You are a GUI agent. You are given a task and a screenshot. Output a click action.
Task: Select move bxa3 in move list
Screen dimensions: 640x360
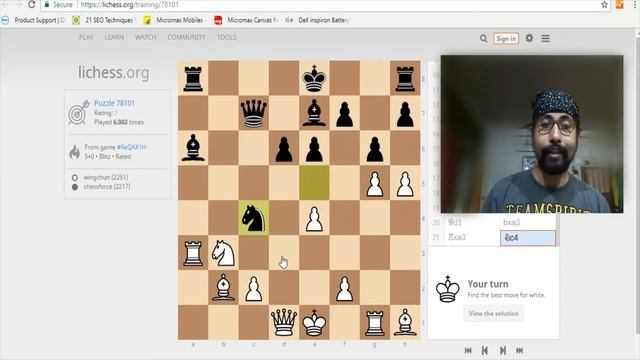tap(528, 222)
